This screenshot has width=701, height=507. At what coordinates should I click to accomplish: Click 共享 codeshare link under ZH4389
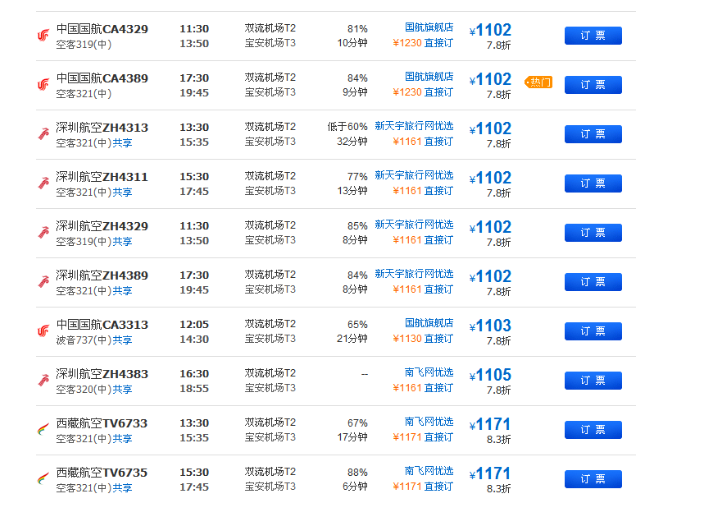pyautogui.click(x=122, y=291)
